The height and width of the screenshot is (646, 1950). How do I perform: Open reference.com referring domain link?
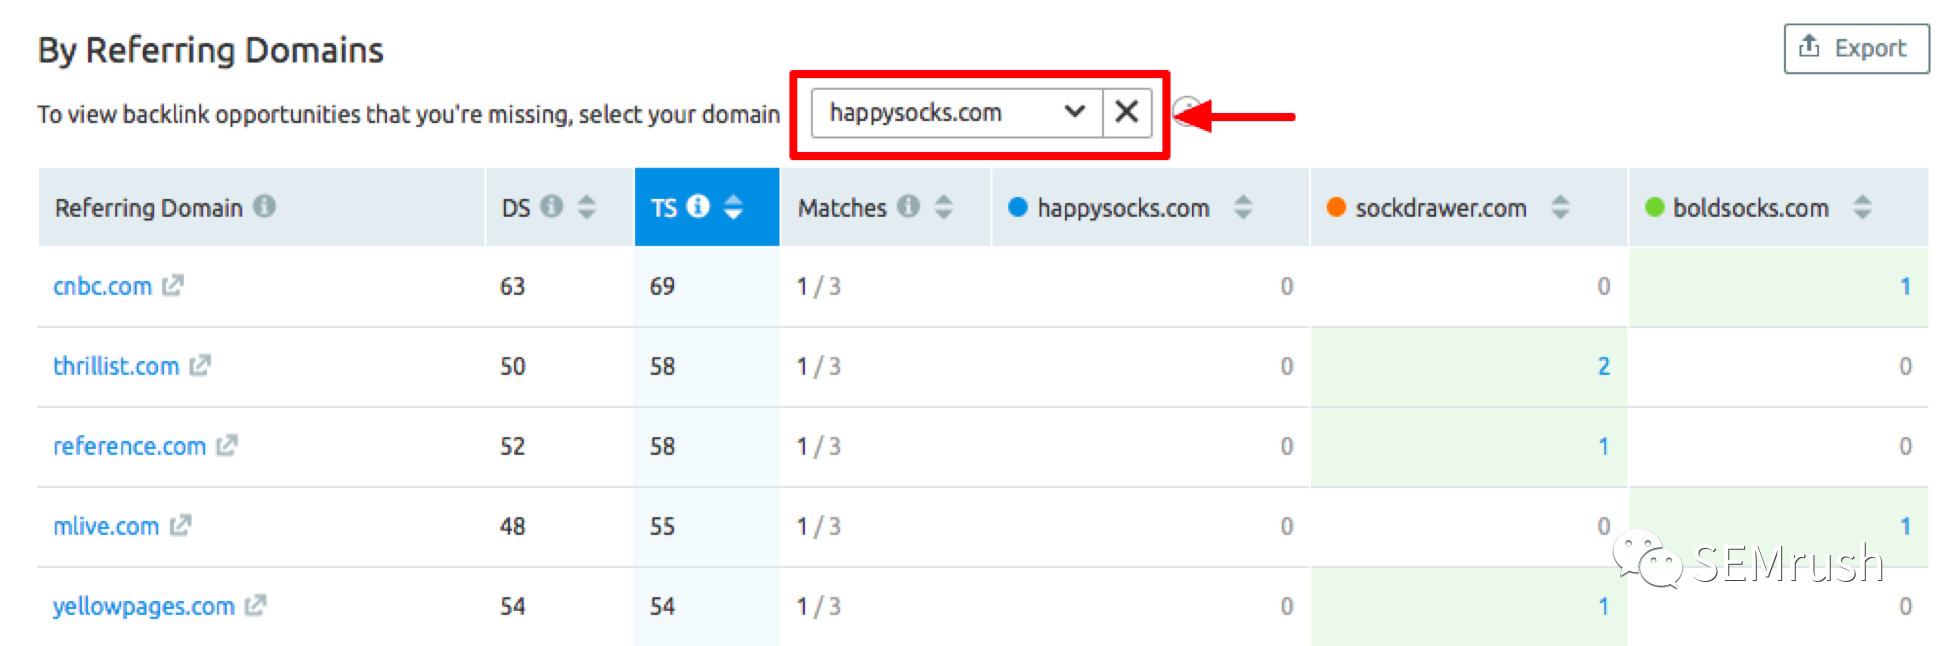[129, 446]
